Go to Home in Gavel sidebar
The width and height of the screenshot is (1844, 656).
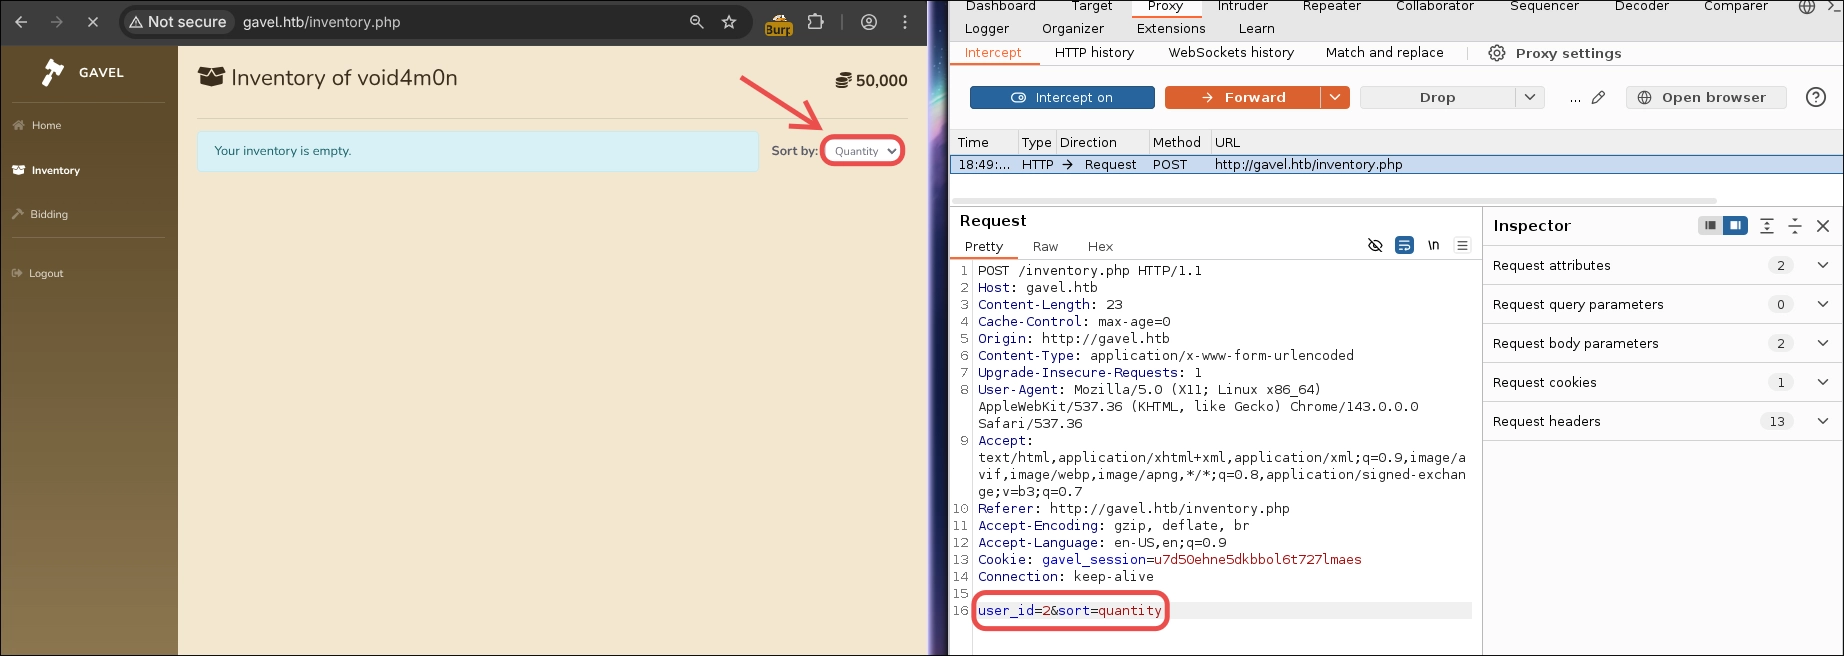coord(37,125)
